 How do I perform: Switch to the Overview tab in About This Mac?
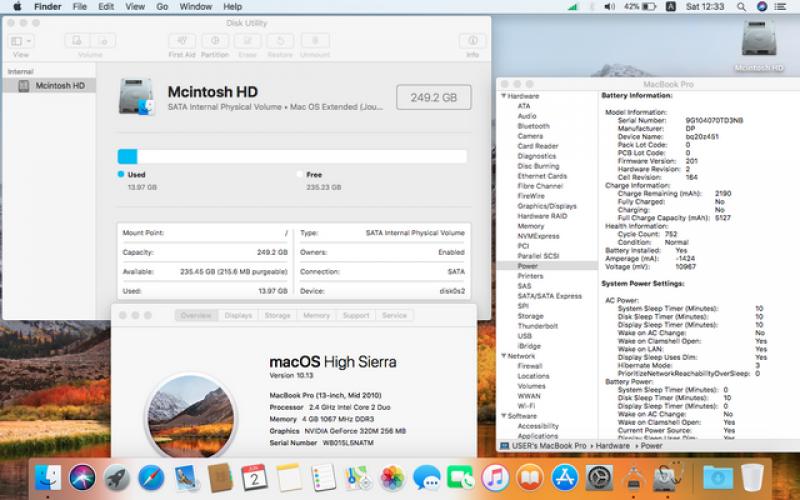[196, 315]
